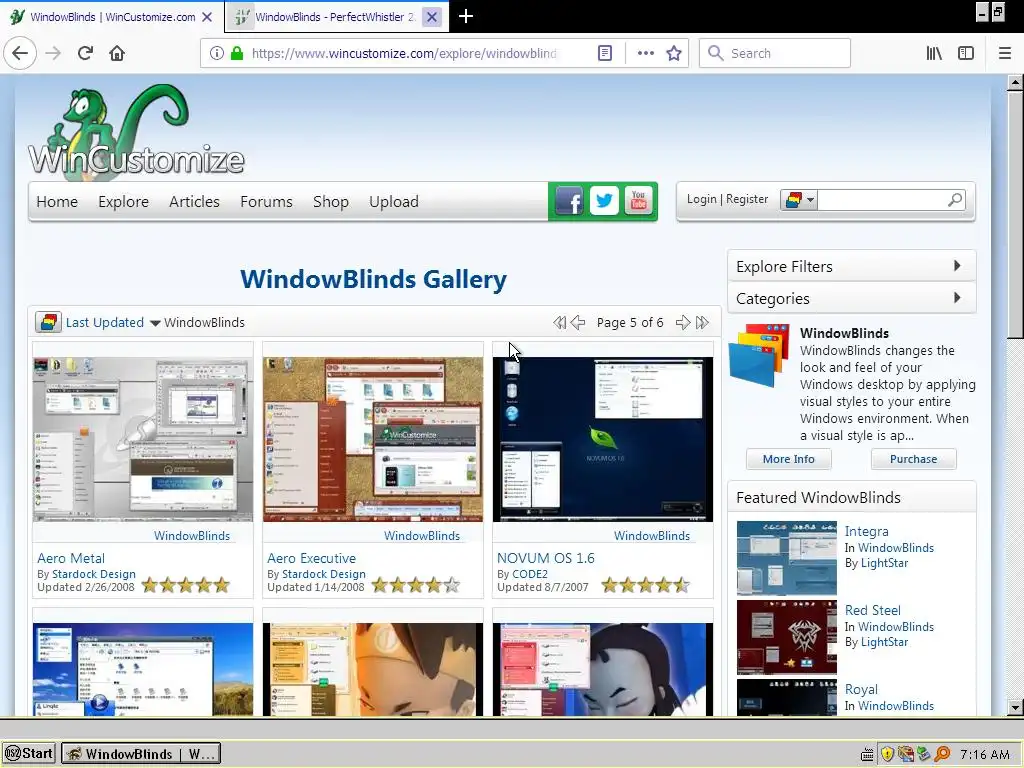Focus the browser Search field
Screen dimensions: 1024x768
775,53
